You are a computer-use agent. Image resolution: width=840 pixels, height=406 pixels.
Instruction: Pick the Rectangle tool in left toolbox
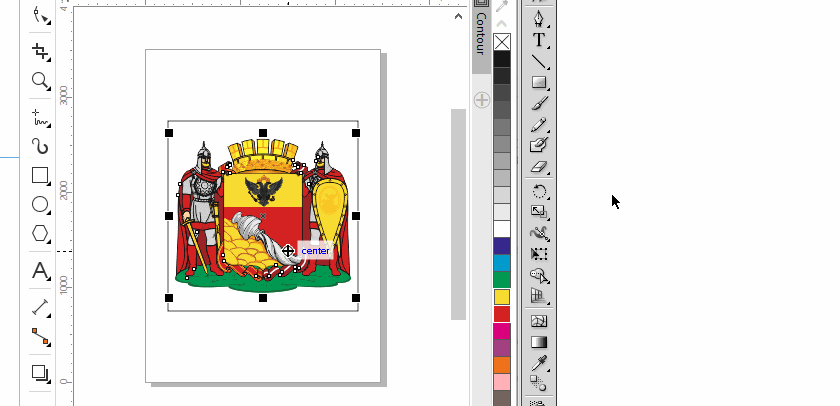pos(40,176)
